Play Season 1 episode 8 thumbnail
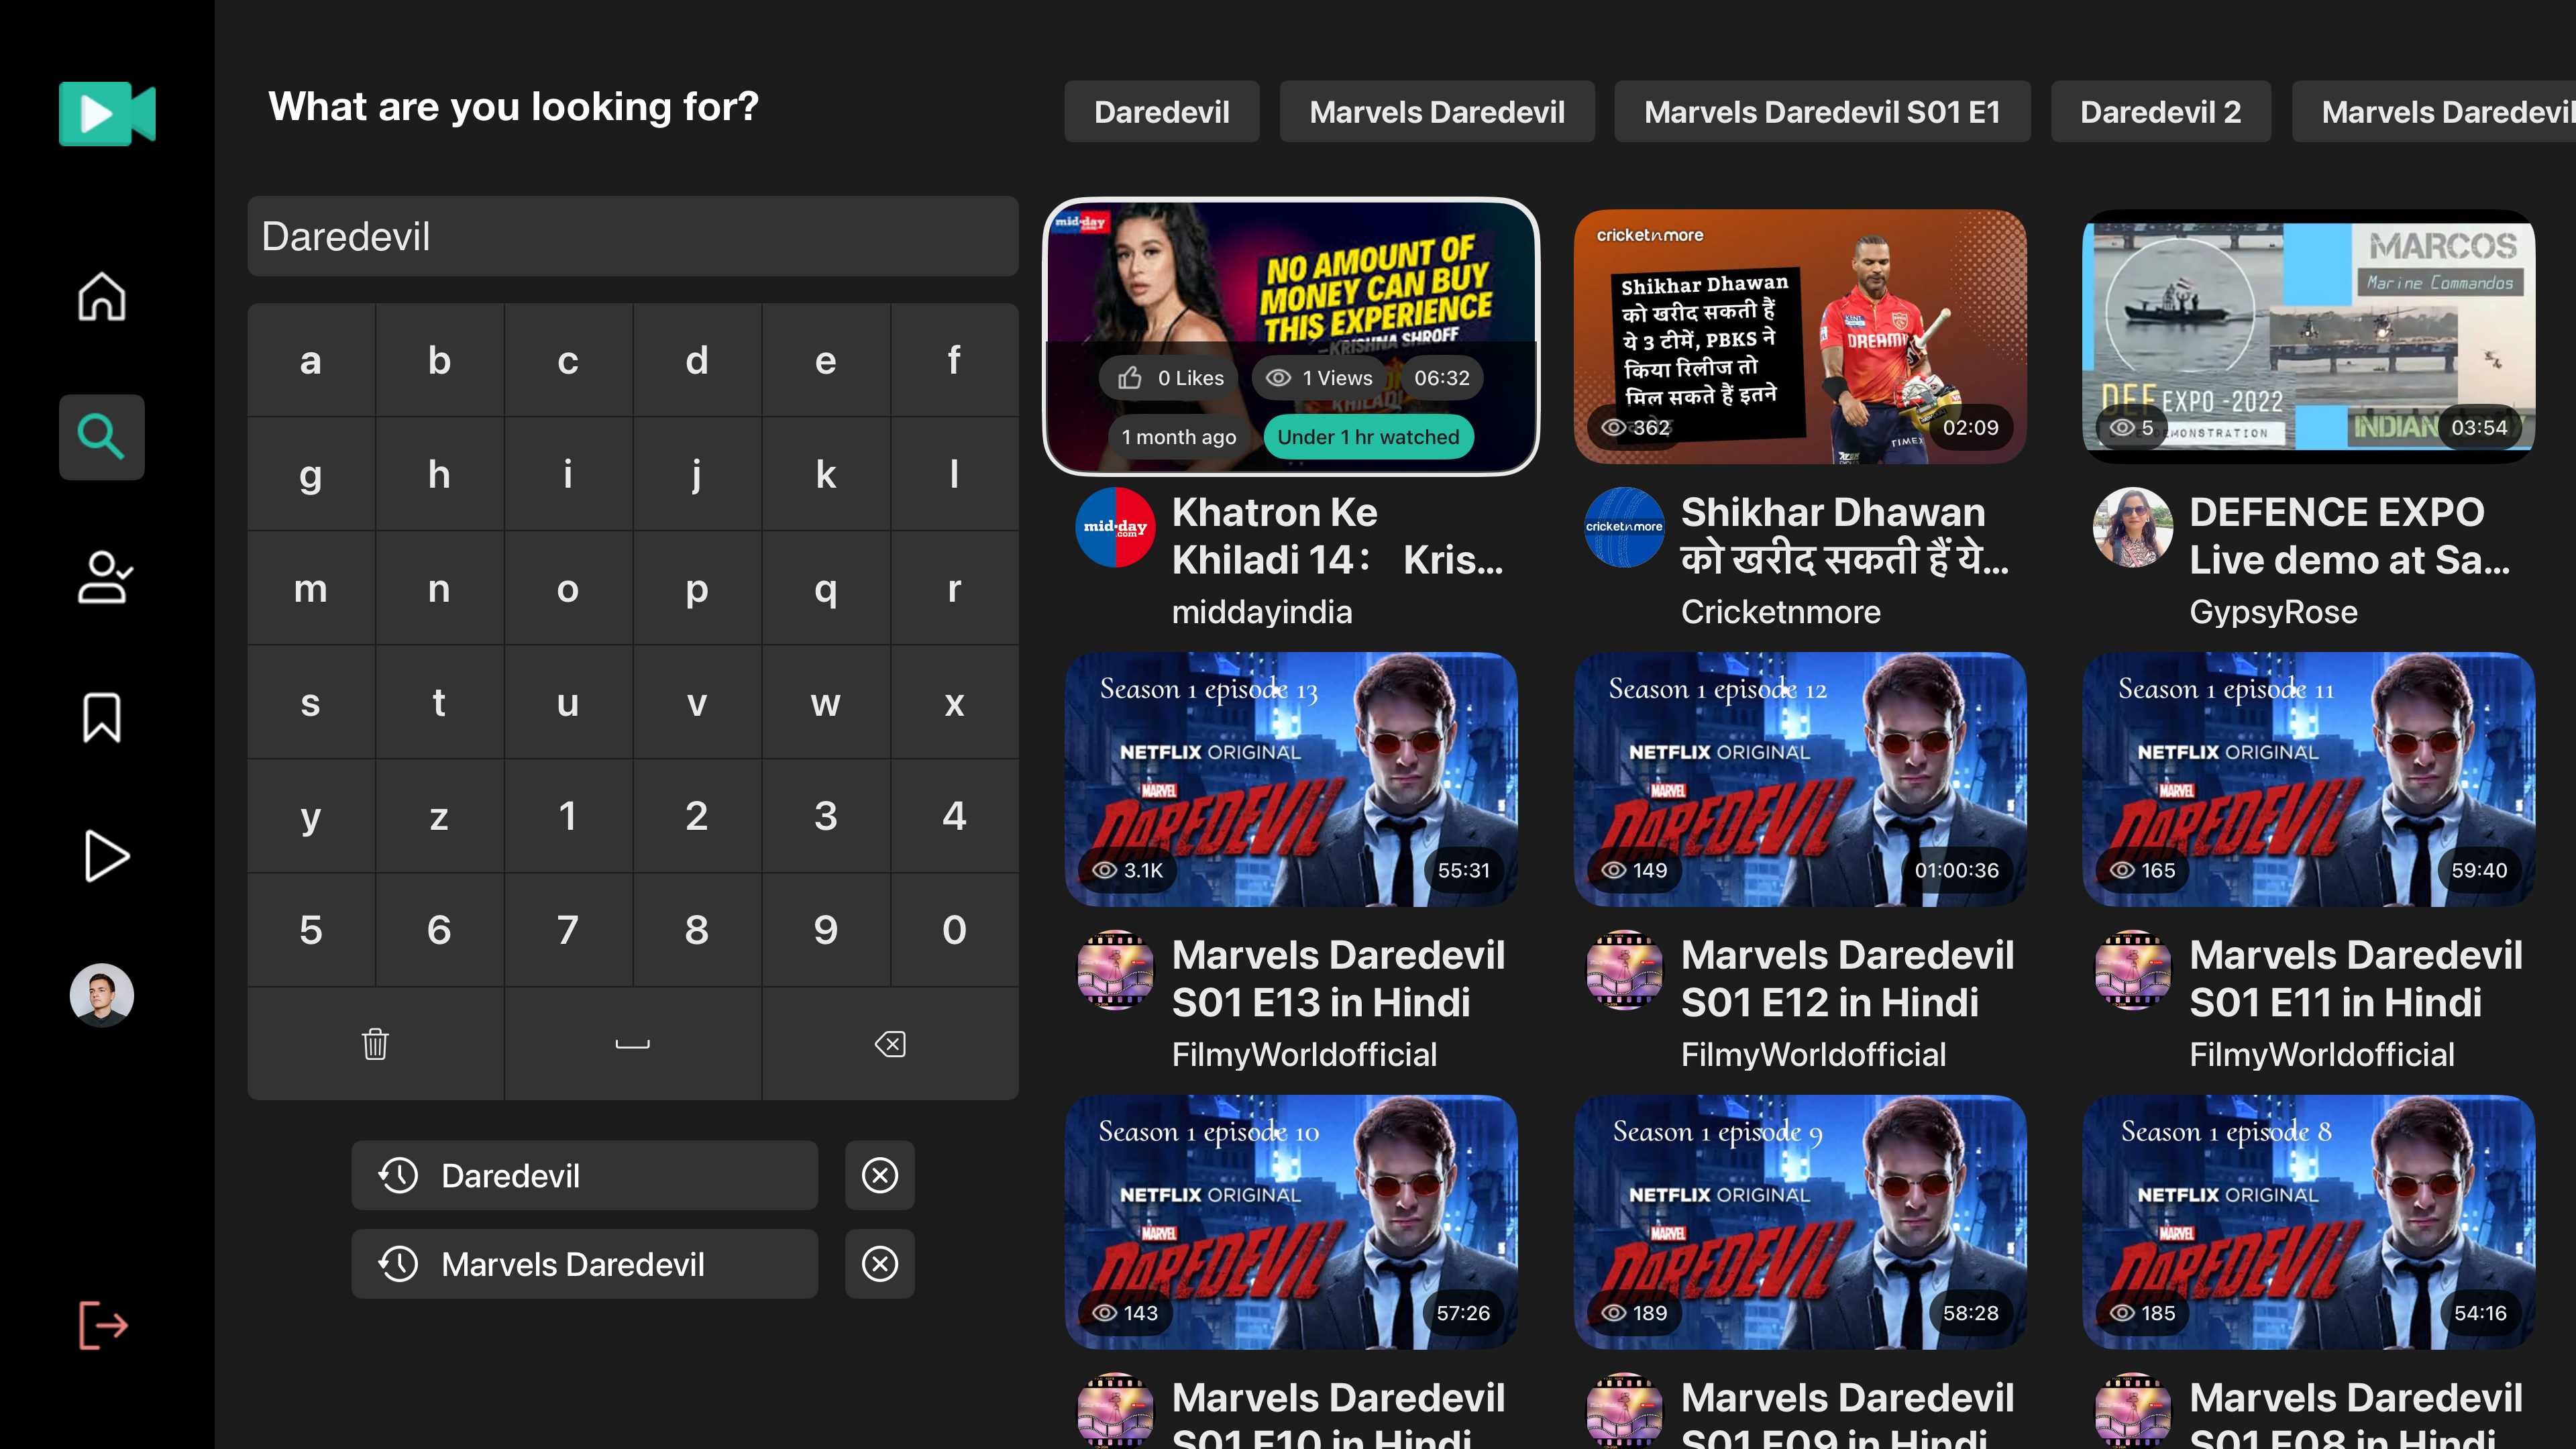The height and width of the screenshot is (1449, 2576). click(x=2309, y=1222)
